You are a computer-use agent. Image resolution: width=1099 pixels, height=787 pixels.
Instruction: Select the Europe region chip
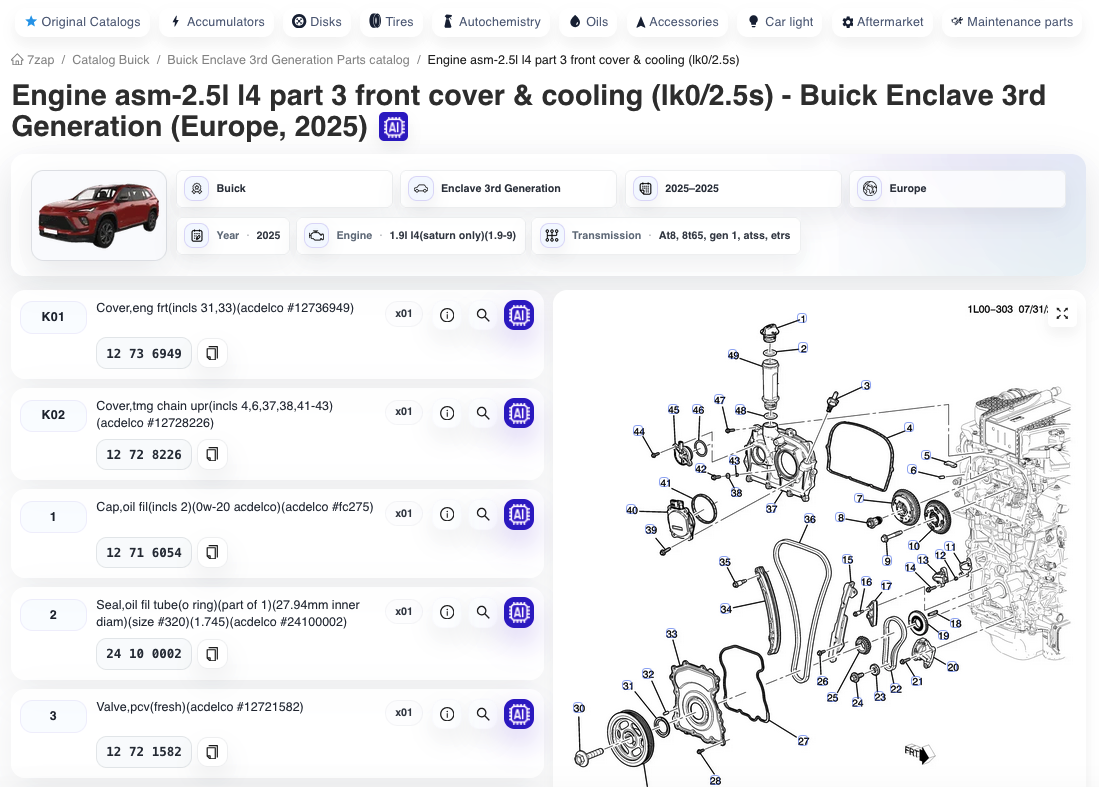(x=957, y=189)
